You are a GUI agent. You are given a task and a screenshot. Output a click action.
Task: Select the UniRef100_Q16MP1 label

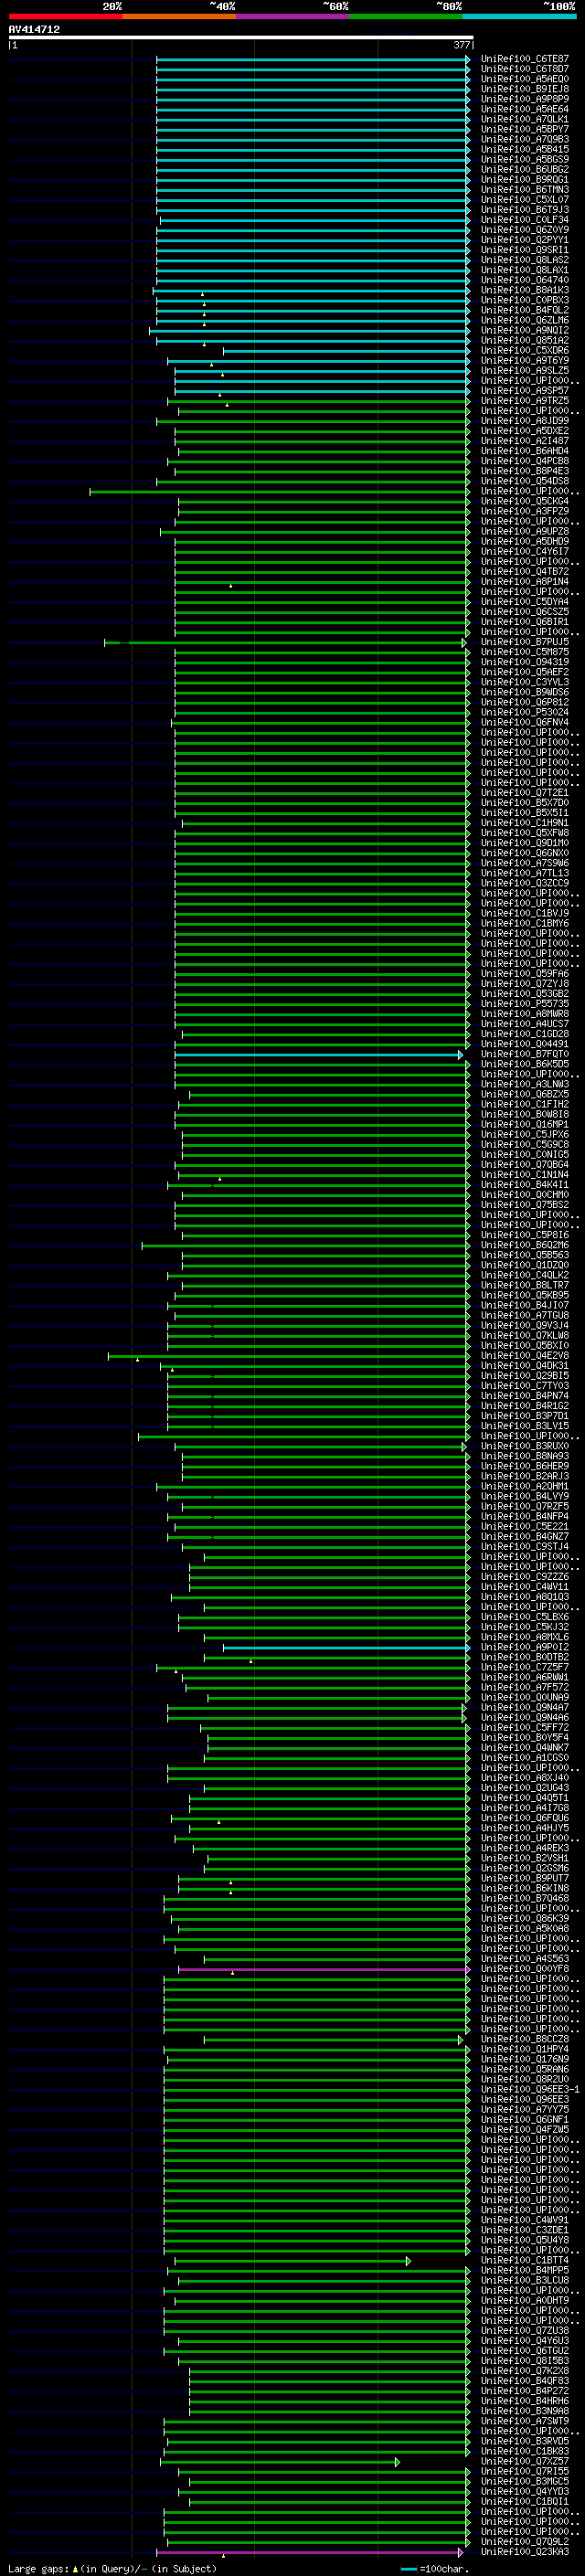[525, 1124]
